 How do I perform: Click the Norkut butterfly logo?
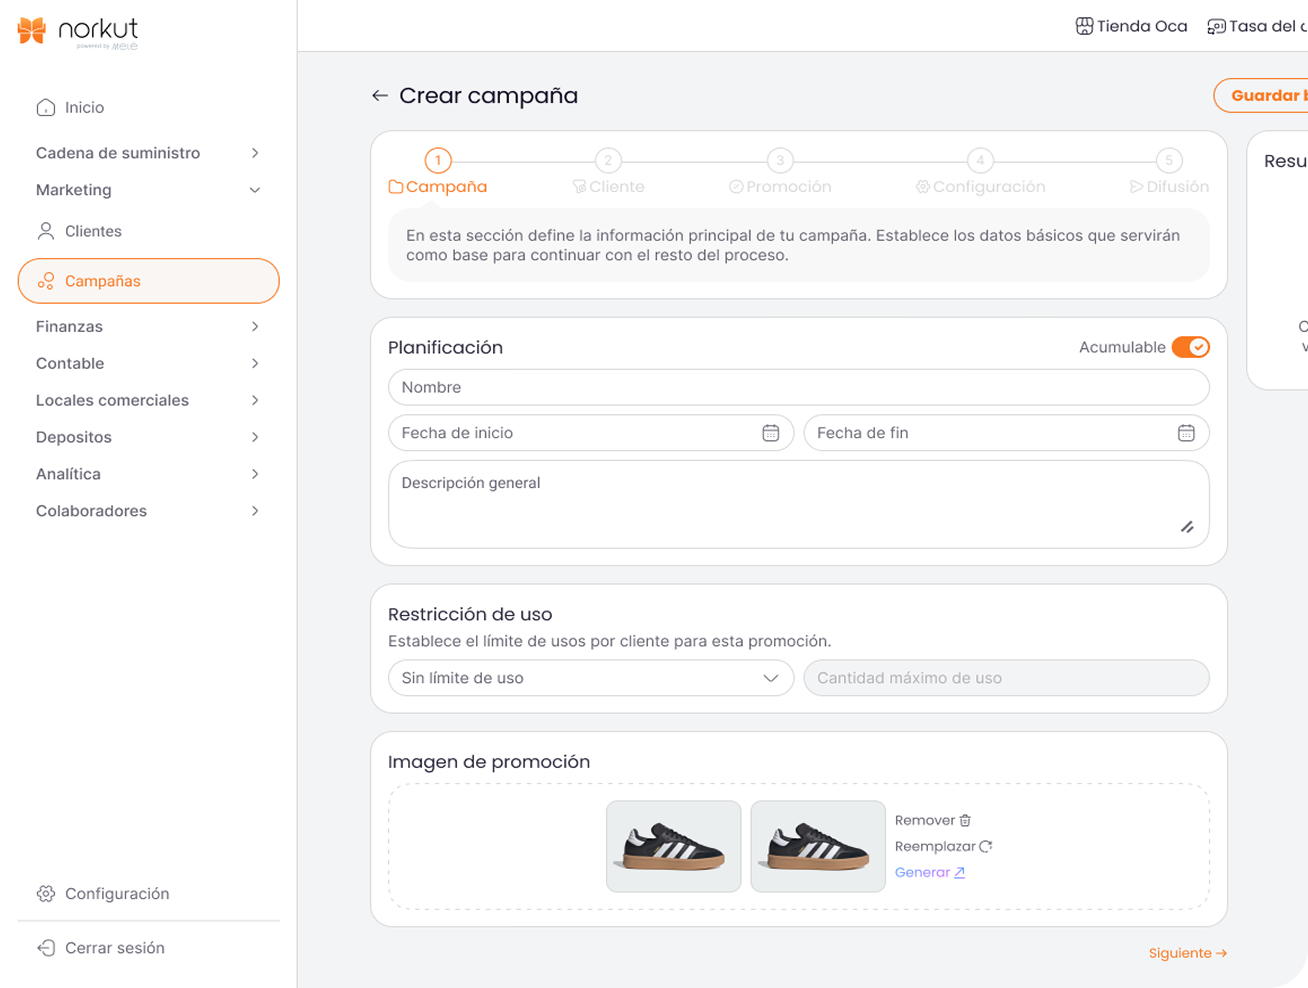tap(32, 31)
